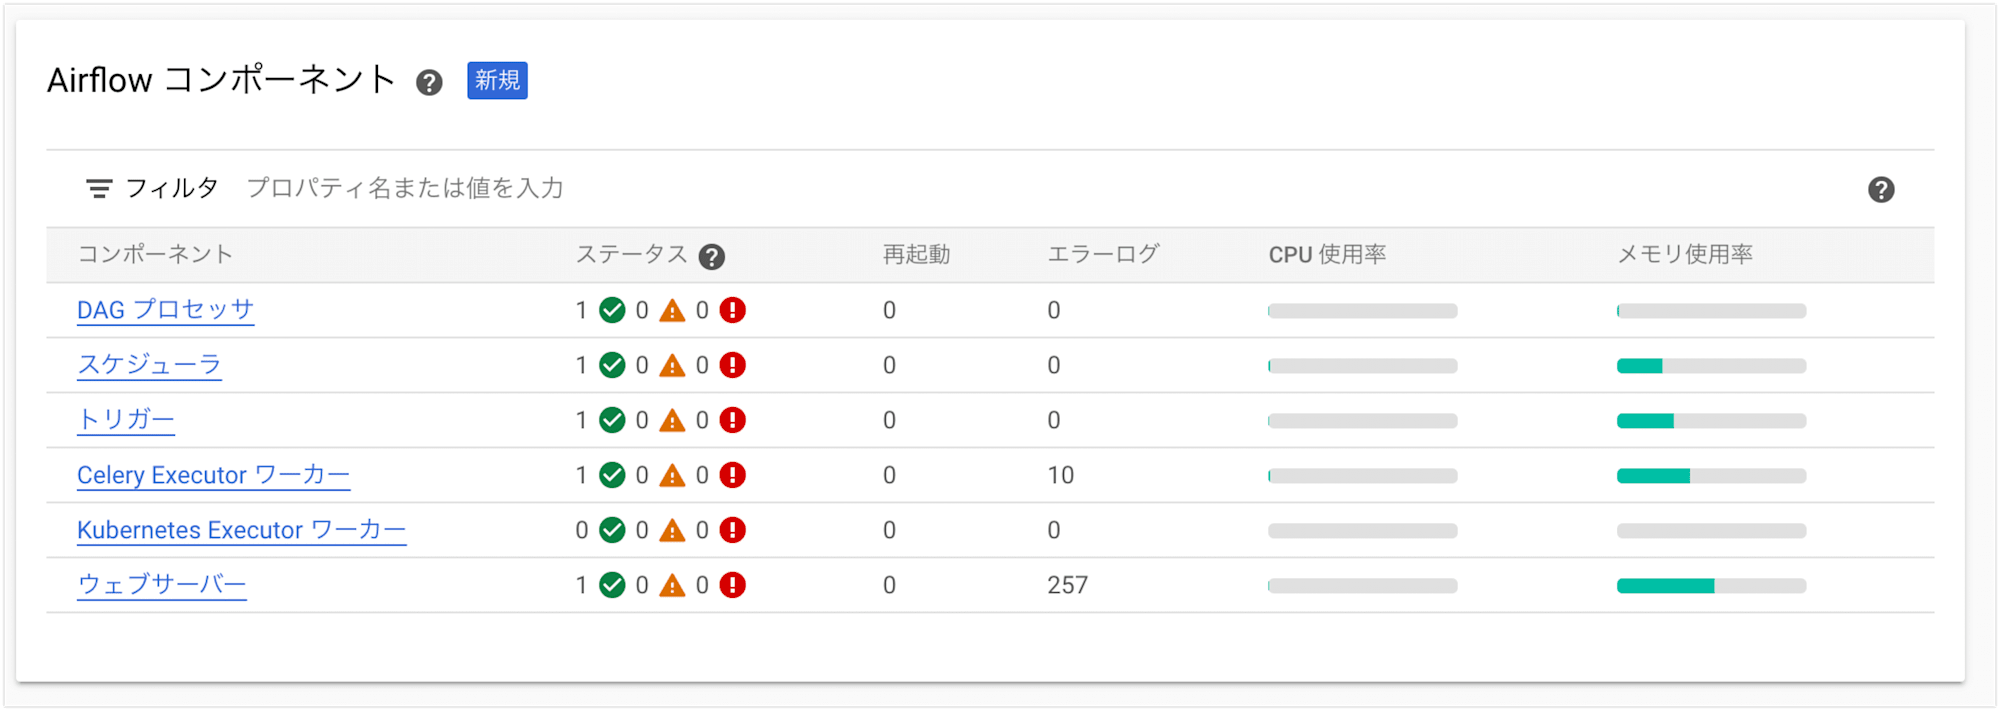This screenshot has width=2000, height=711.
Task: Click help icon beside Airflow コンポーネント title
Action: [429, 83]
